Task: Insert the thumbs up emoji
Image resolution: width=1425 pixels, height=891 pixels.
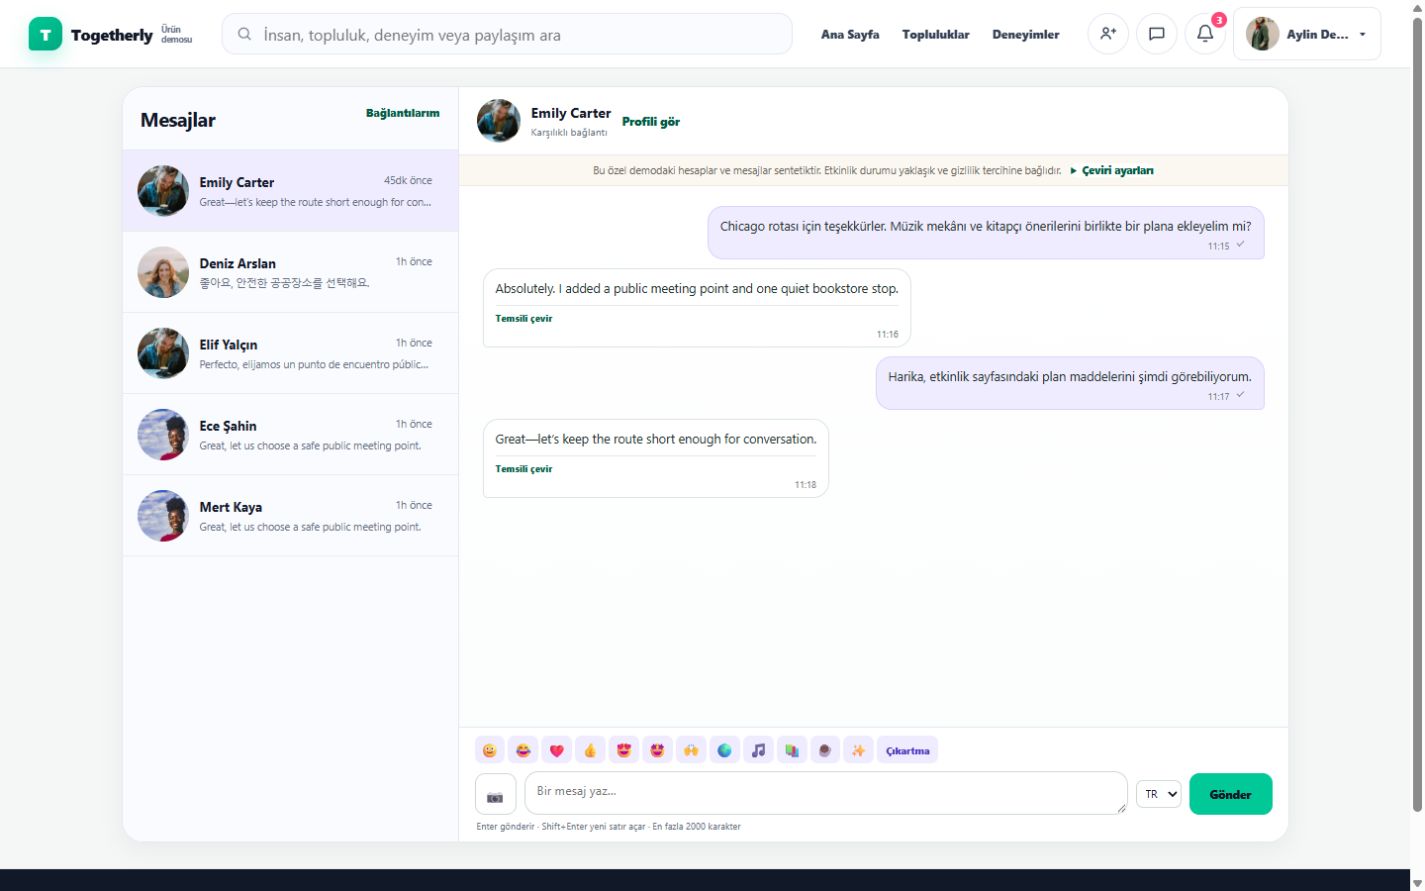Action: click(x=590, y=751)
